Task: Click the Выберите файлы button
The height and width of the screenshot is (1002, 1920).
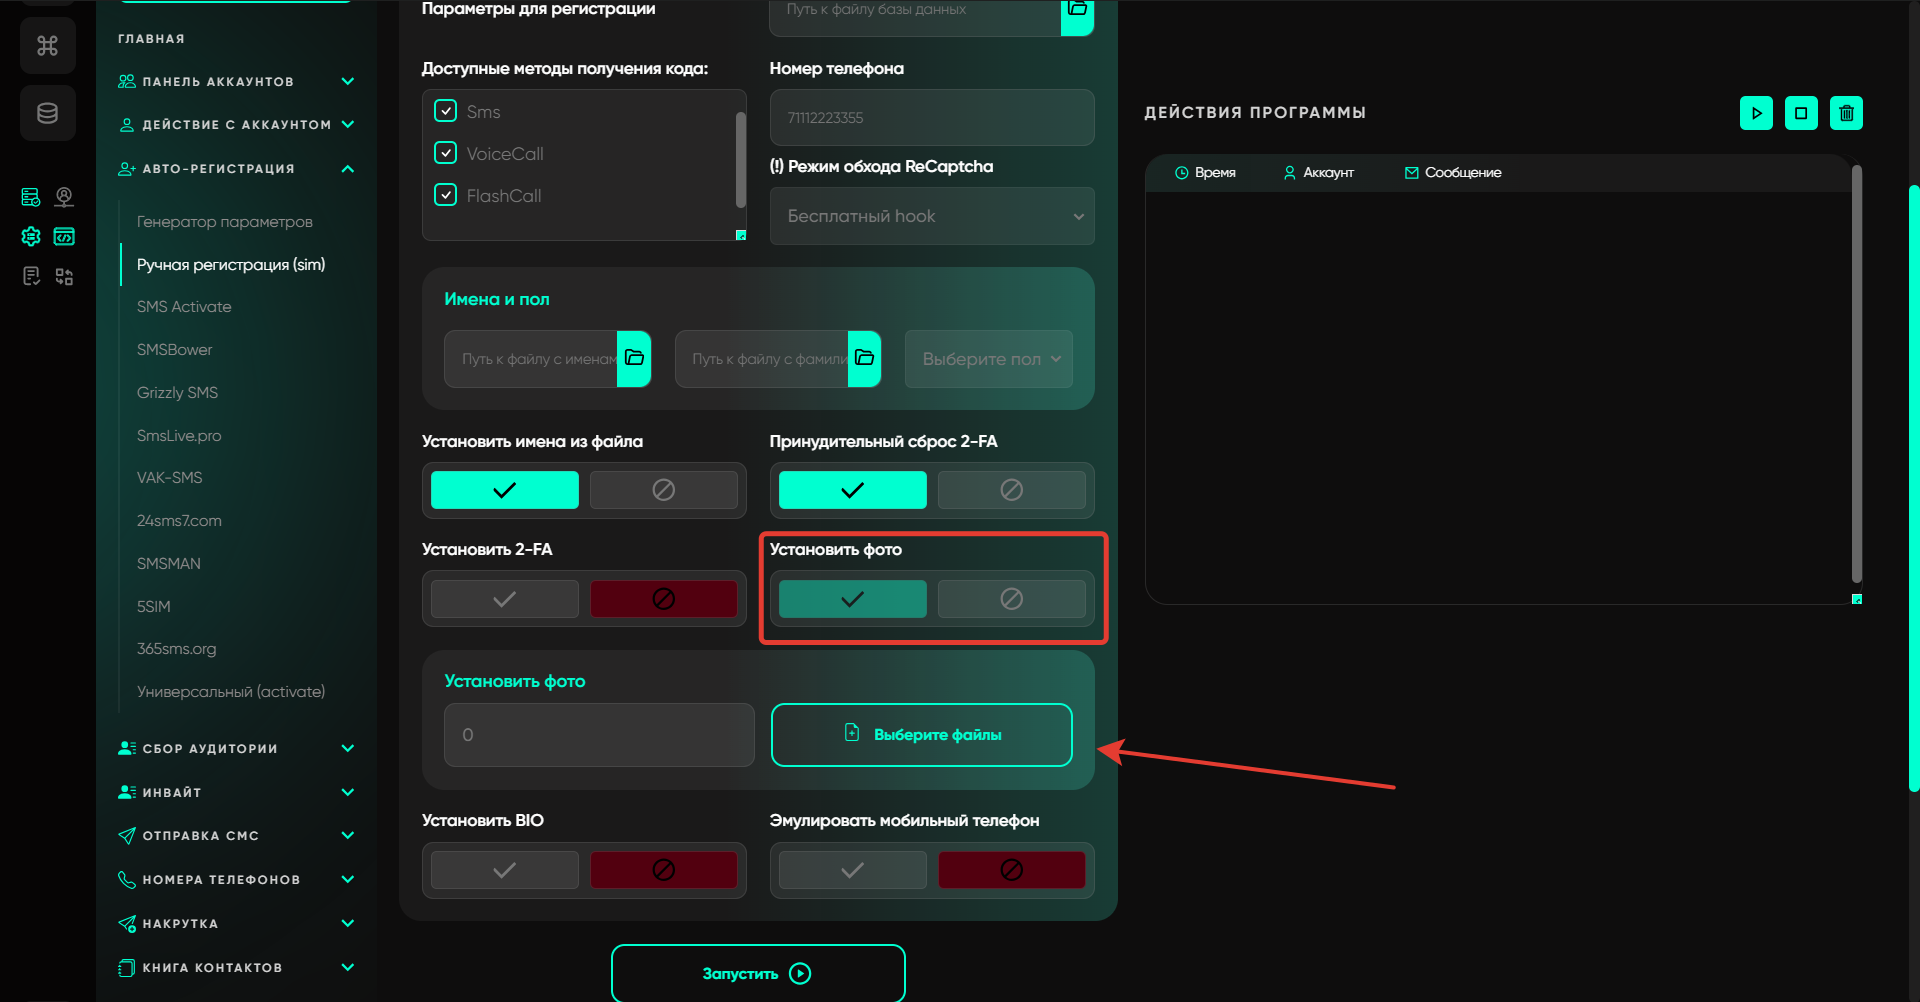Action: [x=921, y=735]
